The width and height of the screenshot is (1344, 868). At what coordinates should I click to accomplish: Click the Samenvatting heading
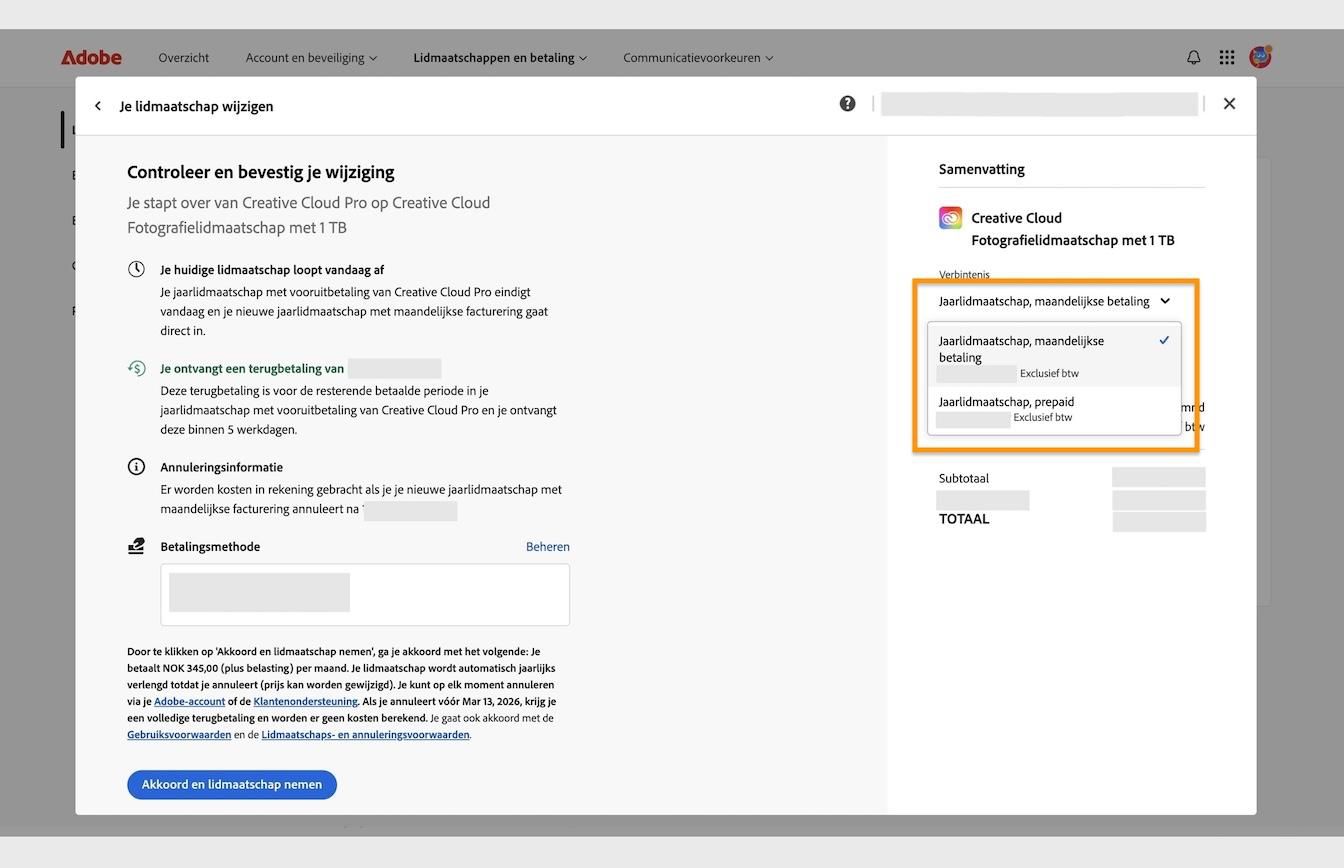982,170
